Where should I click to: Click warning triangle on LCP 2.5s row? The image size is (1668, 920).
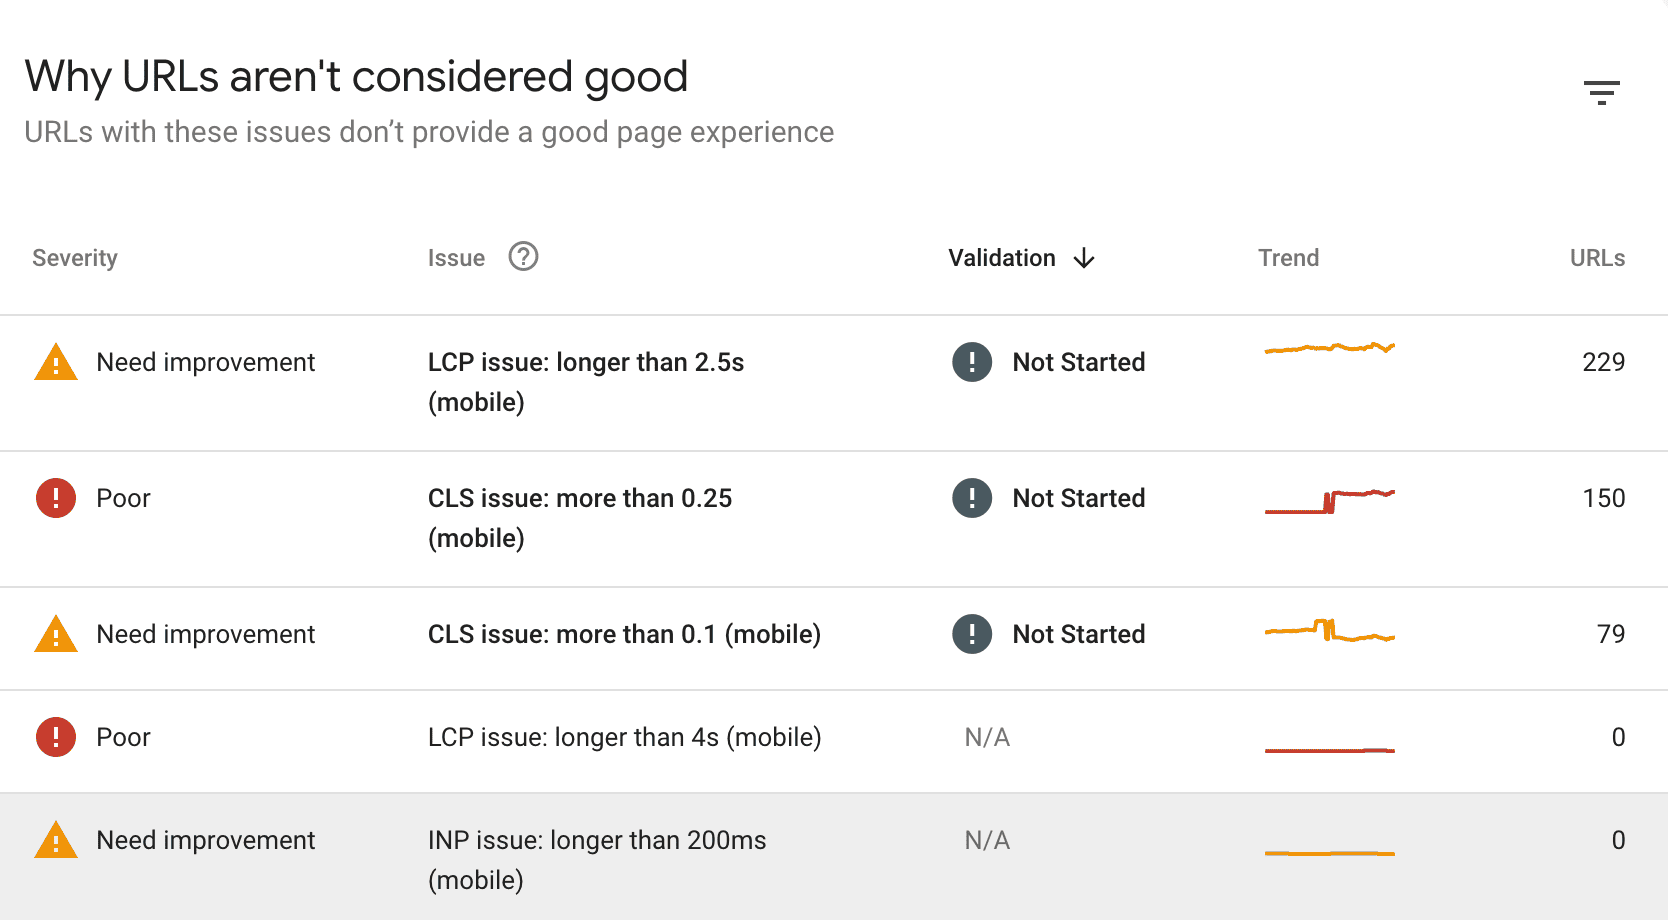(x=56, y=363)
